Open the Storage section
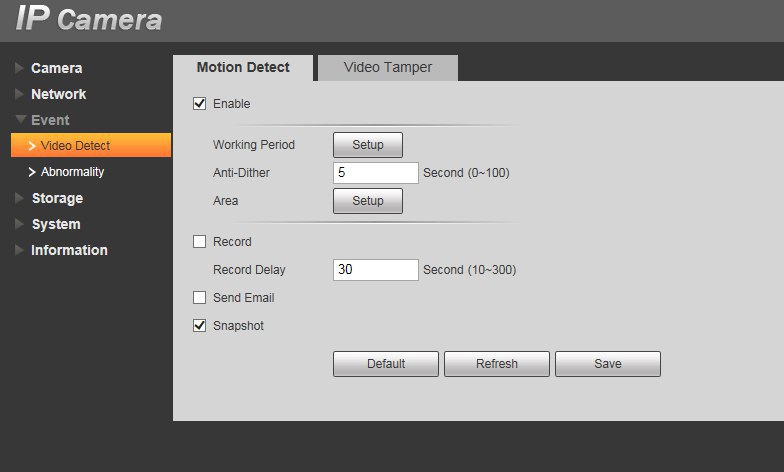Viewport: 784px width, 472px height. 58,198
